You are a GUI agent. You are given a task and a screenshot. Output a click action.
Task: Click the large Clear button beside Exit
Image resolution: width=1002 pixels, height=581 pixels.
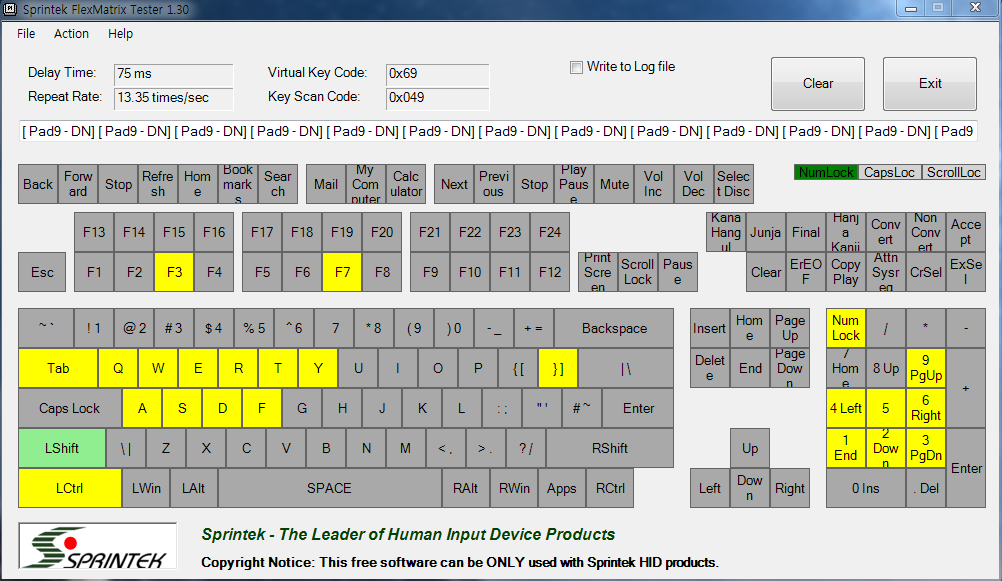coord(818,84)
